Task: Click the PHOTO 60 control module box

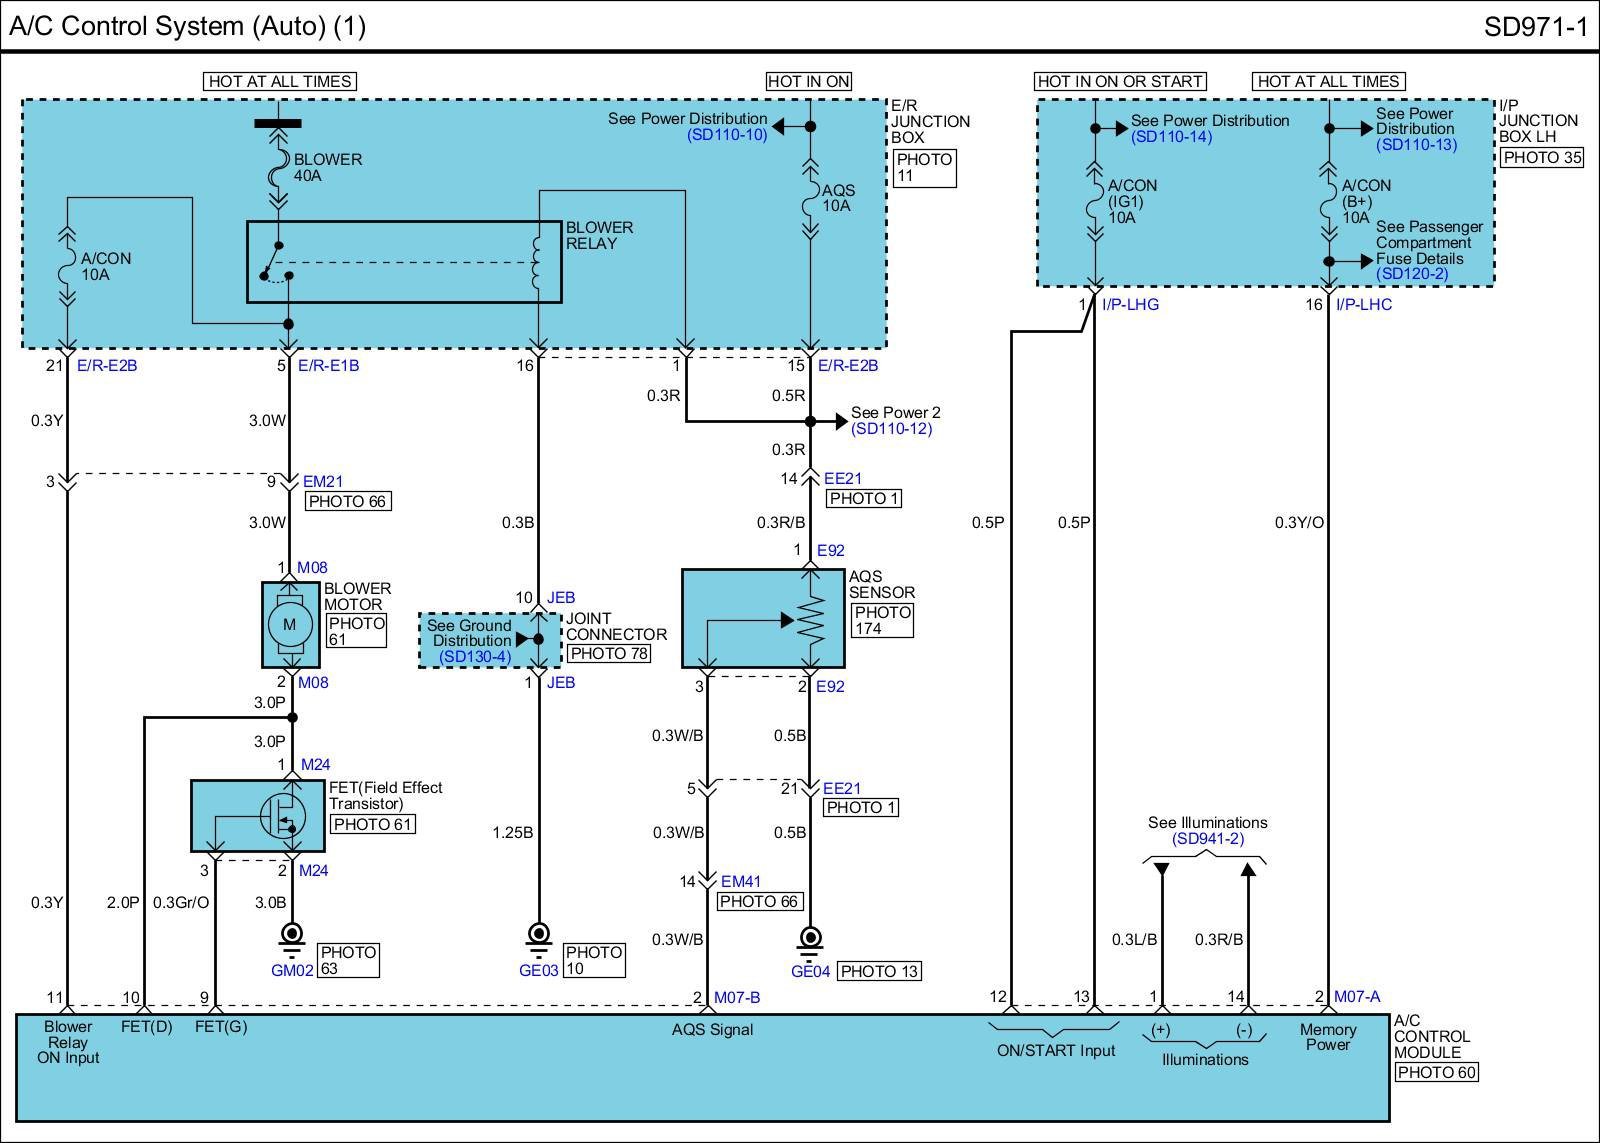Action: [1437, 1072]
